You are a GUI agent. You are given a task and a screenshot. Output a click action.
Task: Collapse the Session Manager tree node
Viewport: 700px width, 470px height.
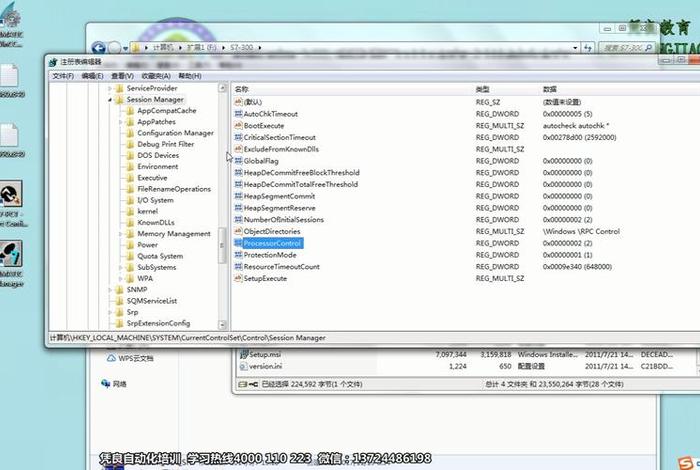pos(110,100)
